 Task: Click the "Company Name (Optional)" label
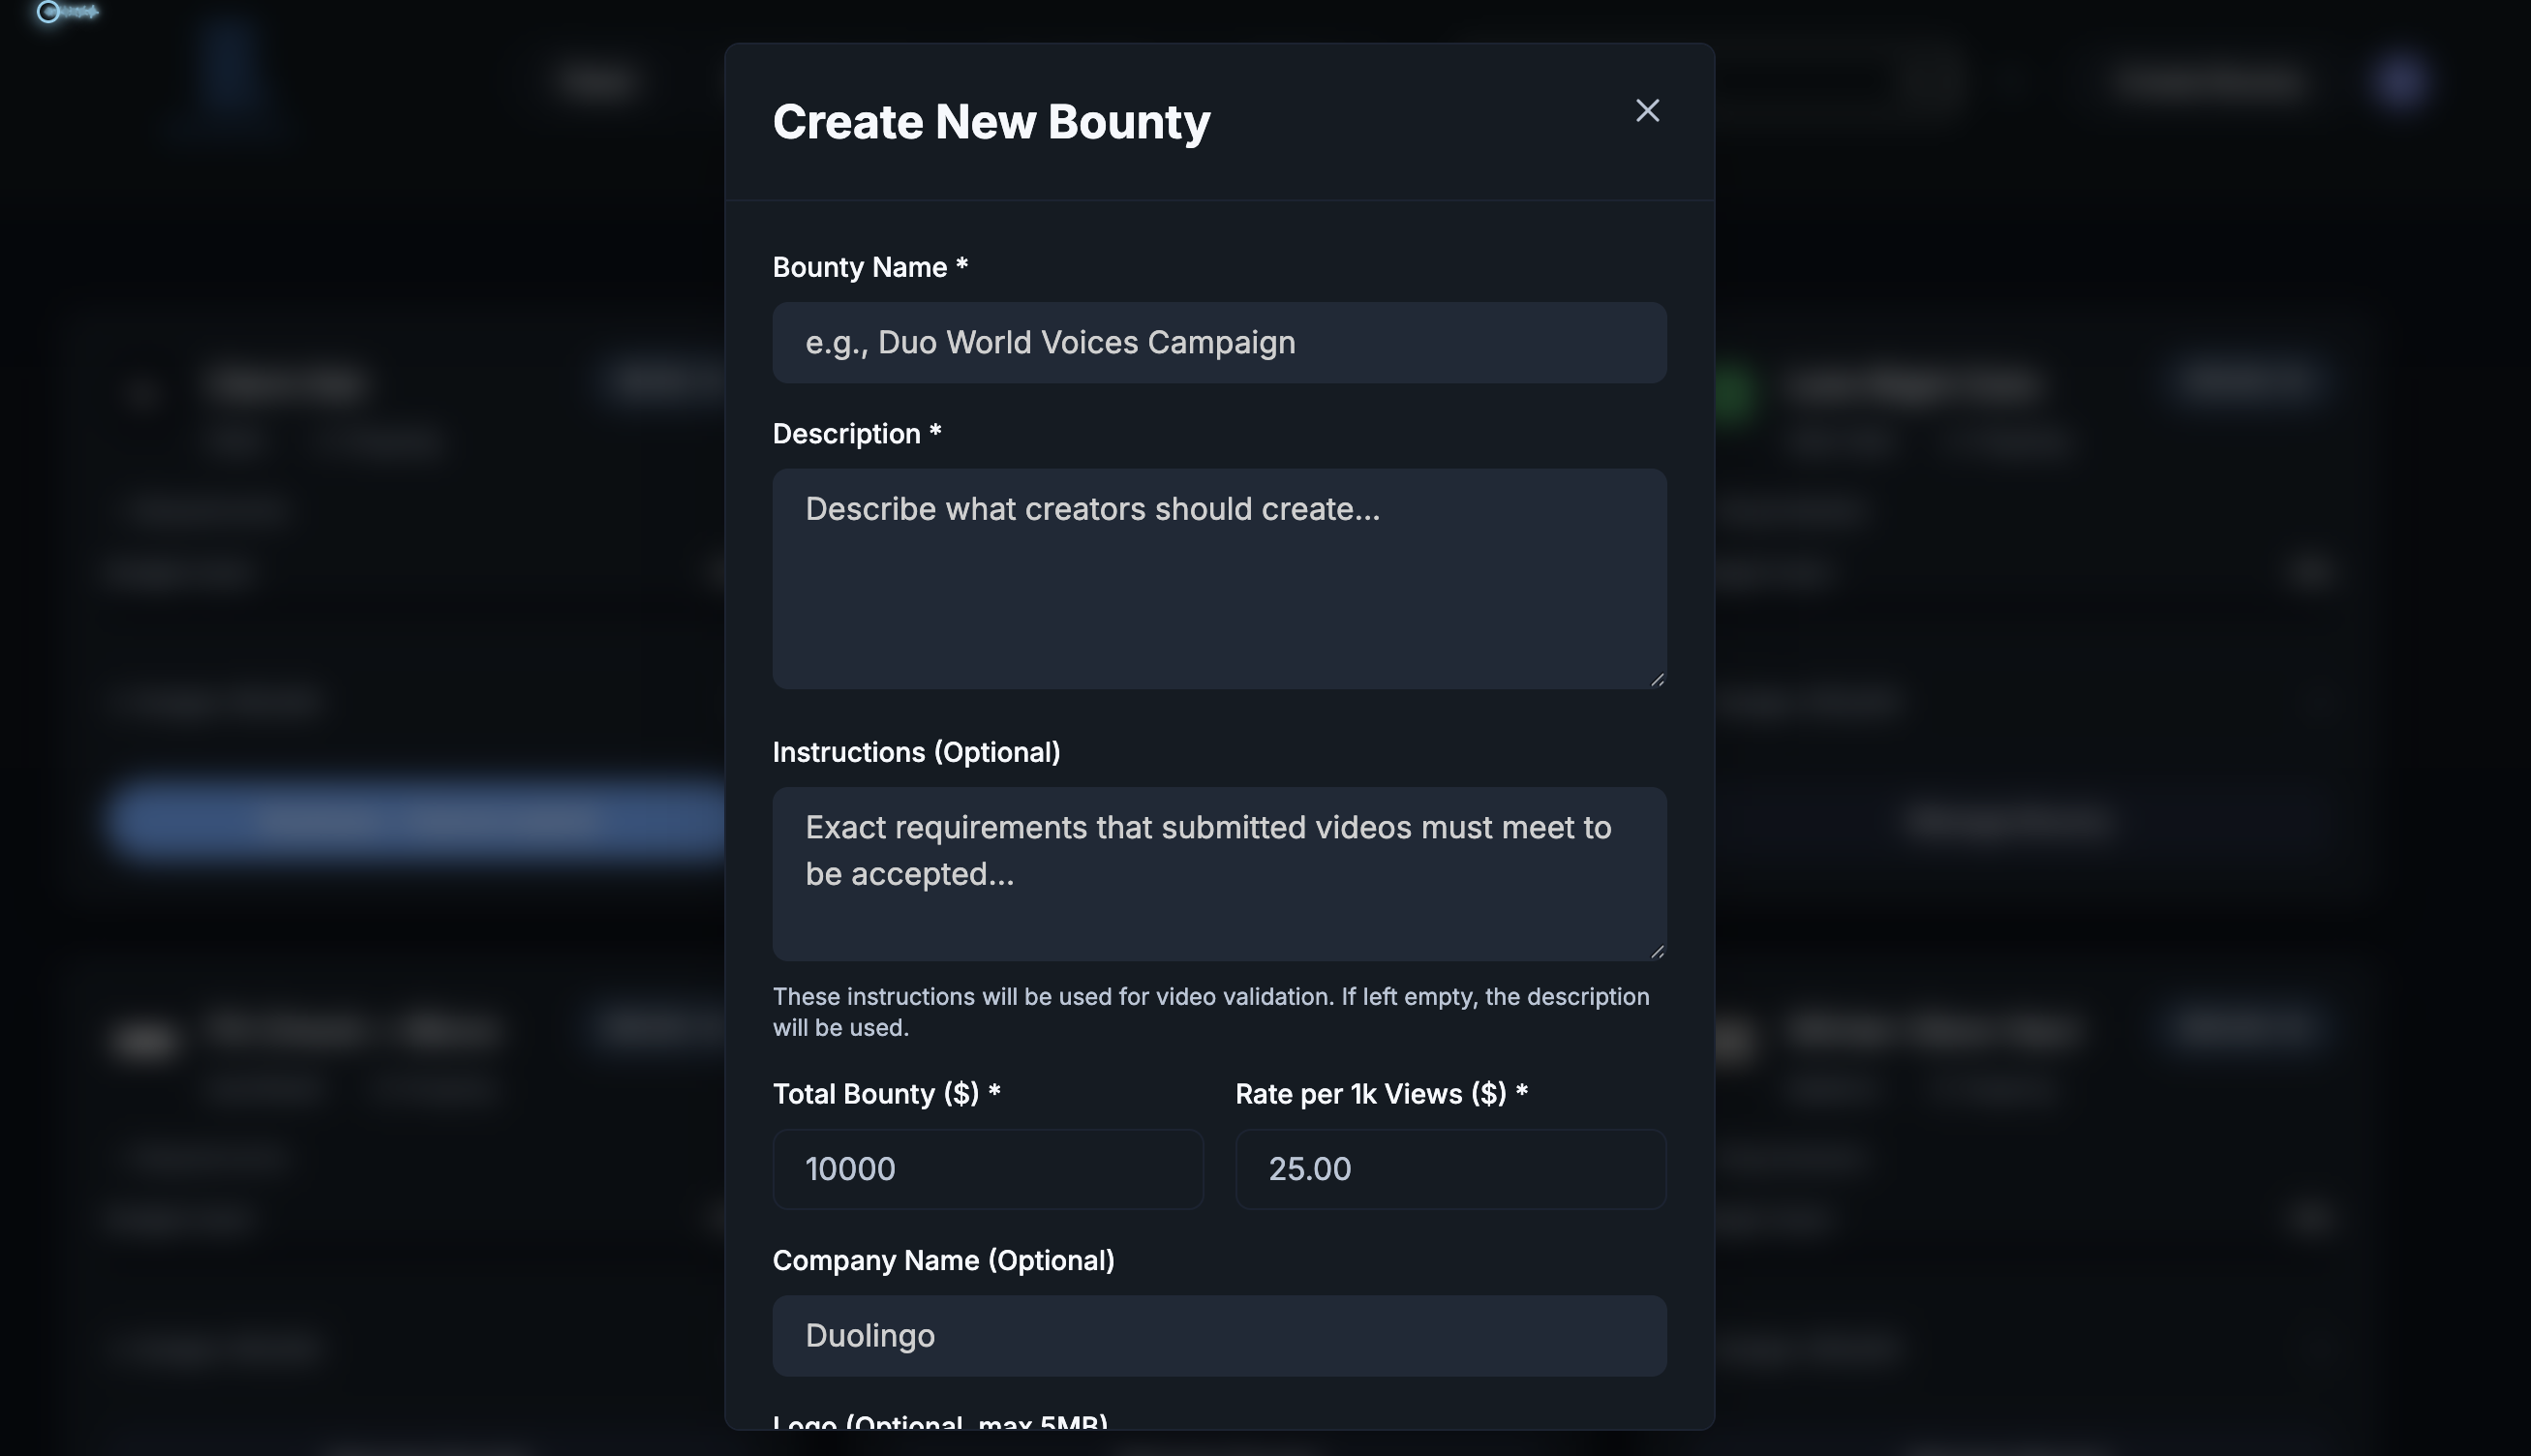(942, 1261)
